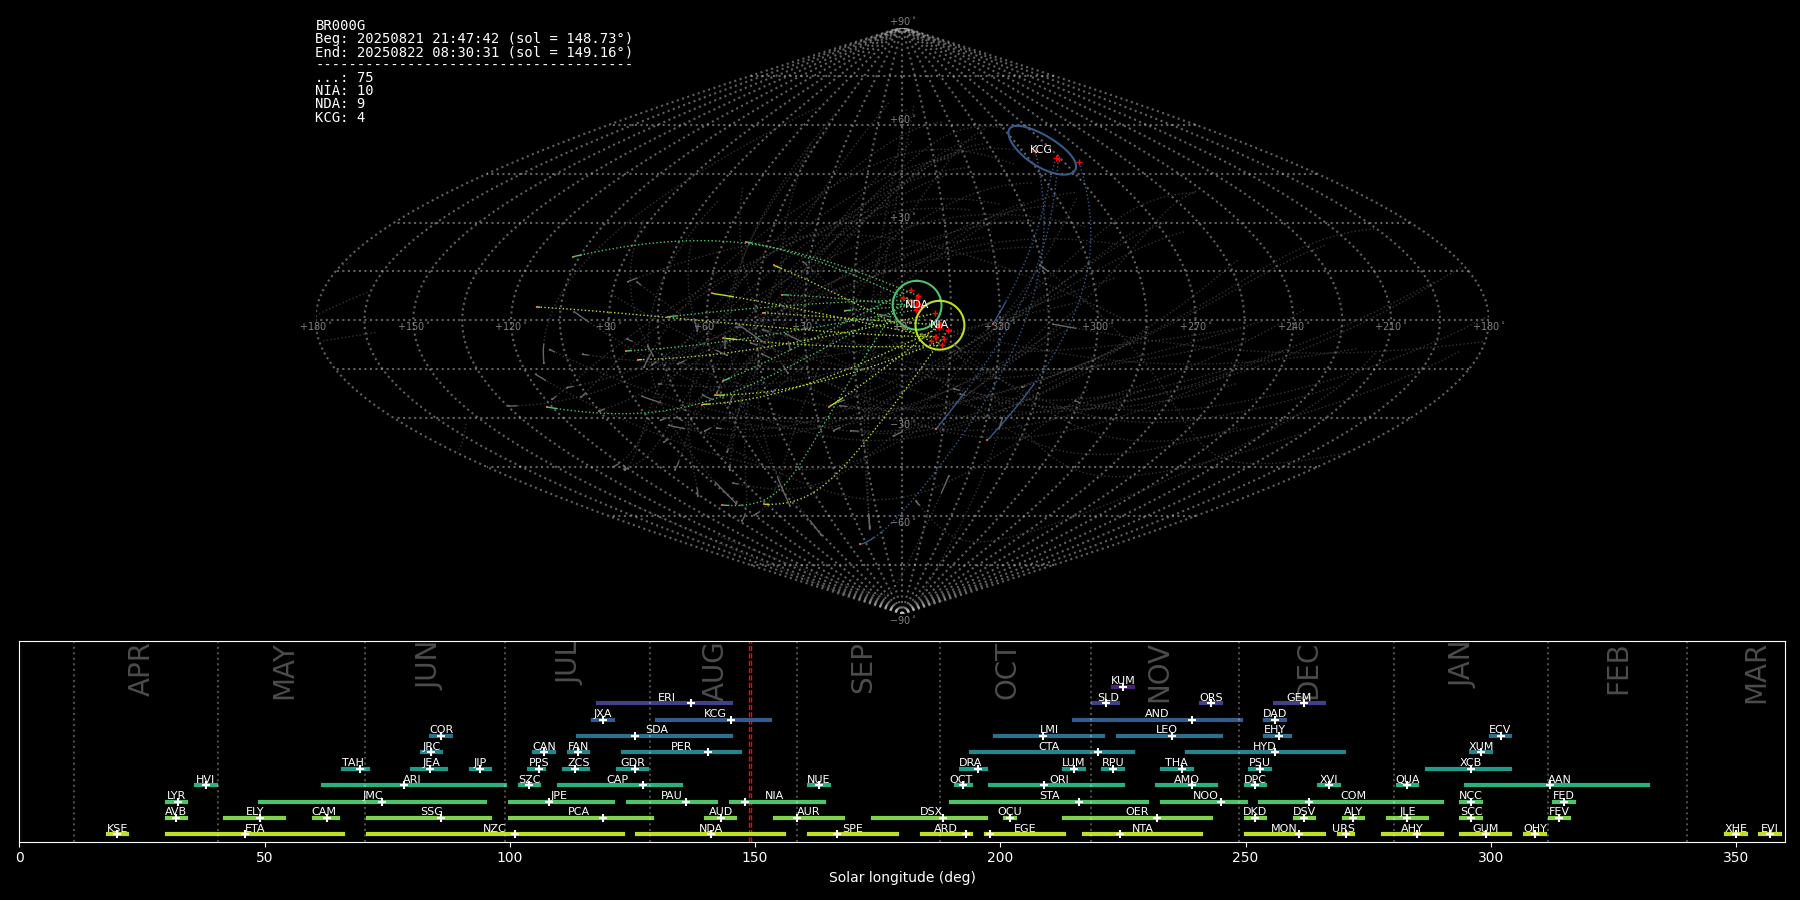This screenshot has height=900, width=1800.
Task: Select the KUM shower label in timeline
Action: pos(1123,681)
